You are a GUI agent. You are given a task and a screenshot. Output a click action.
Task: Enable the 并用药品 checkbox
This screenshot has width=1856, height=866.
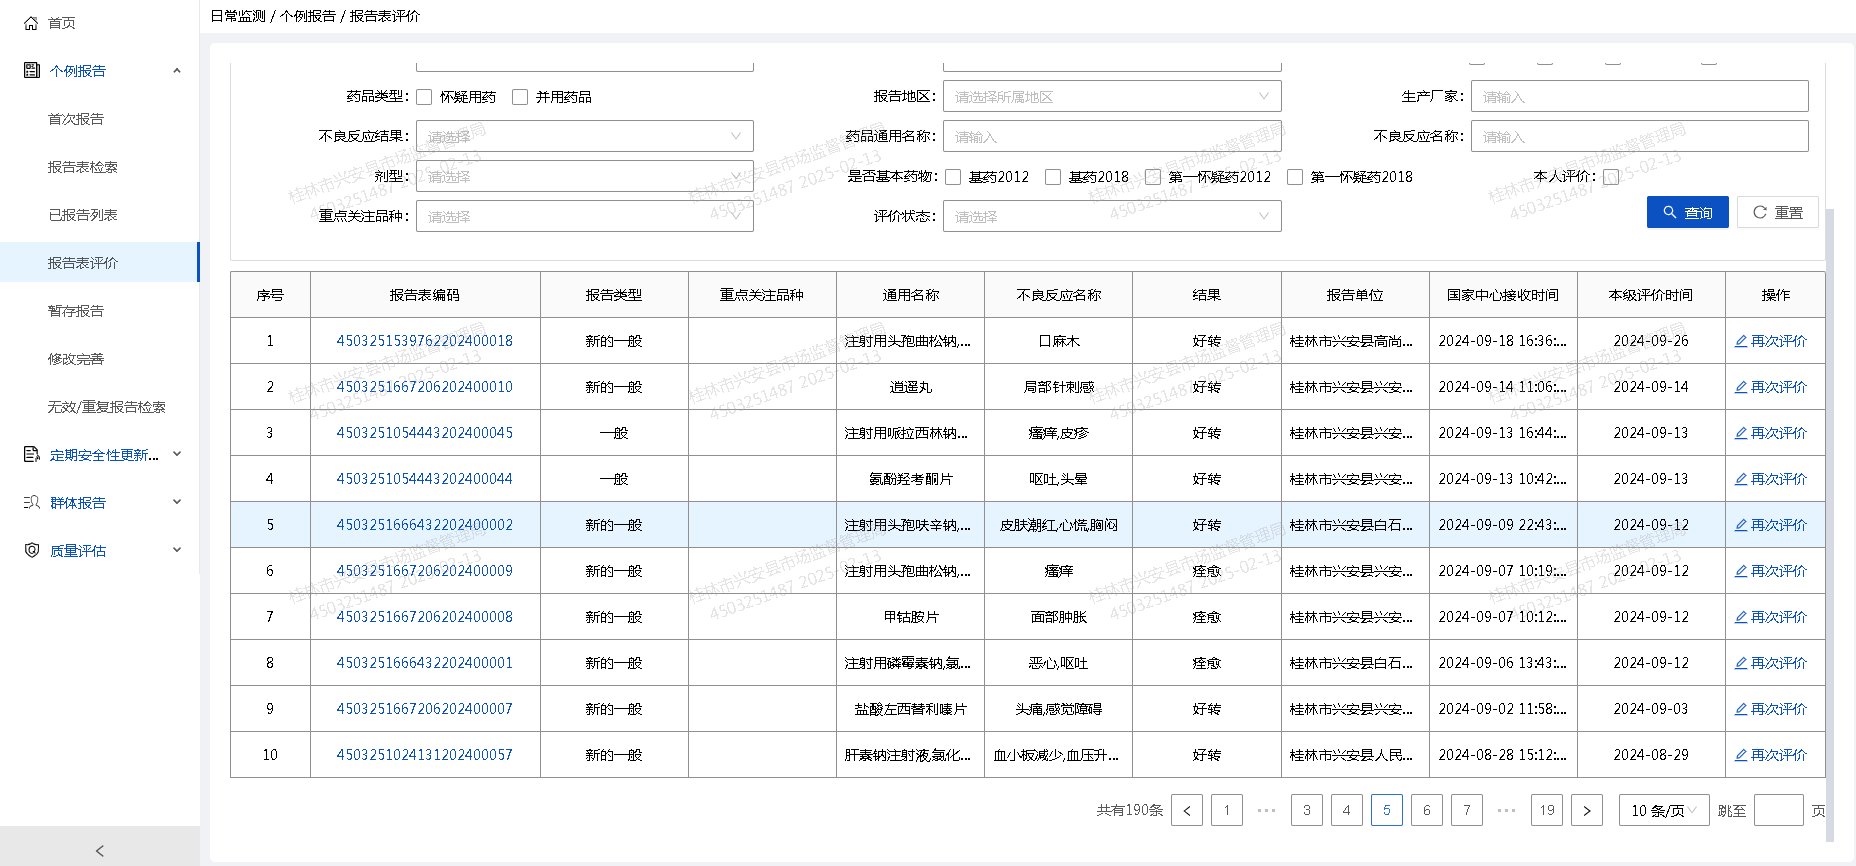(x=520, y=97)
